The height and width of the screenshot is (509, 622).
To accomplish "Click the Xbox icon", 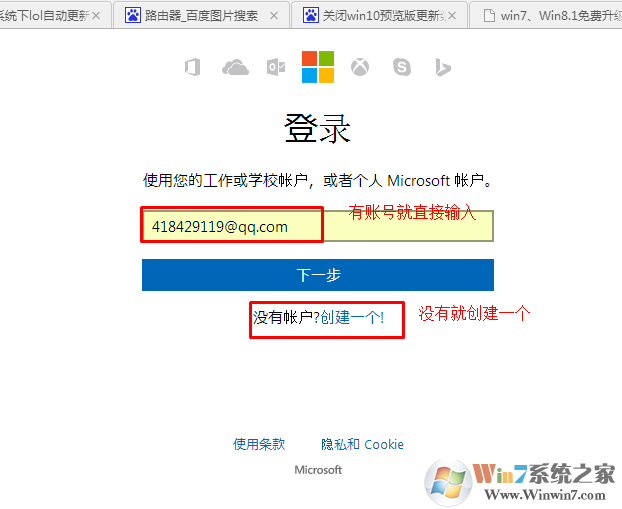I will pos(360,67).
